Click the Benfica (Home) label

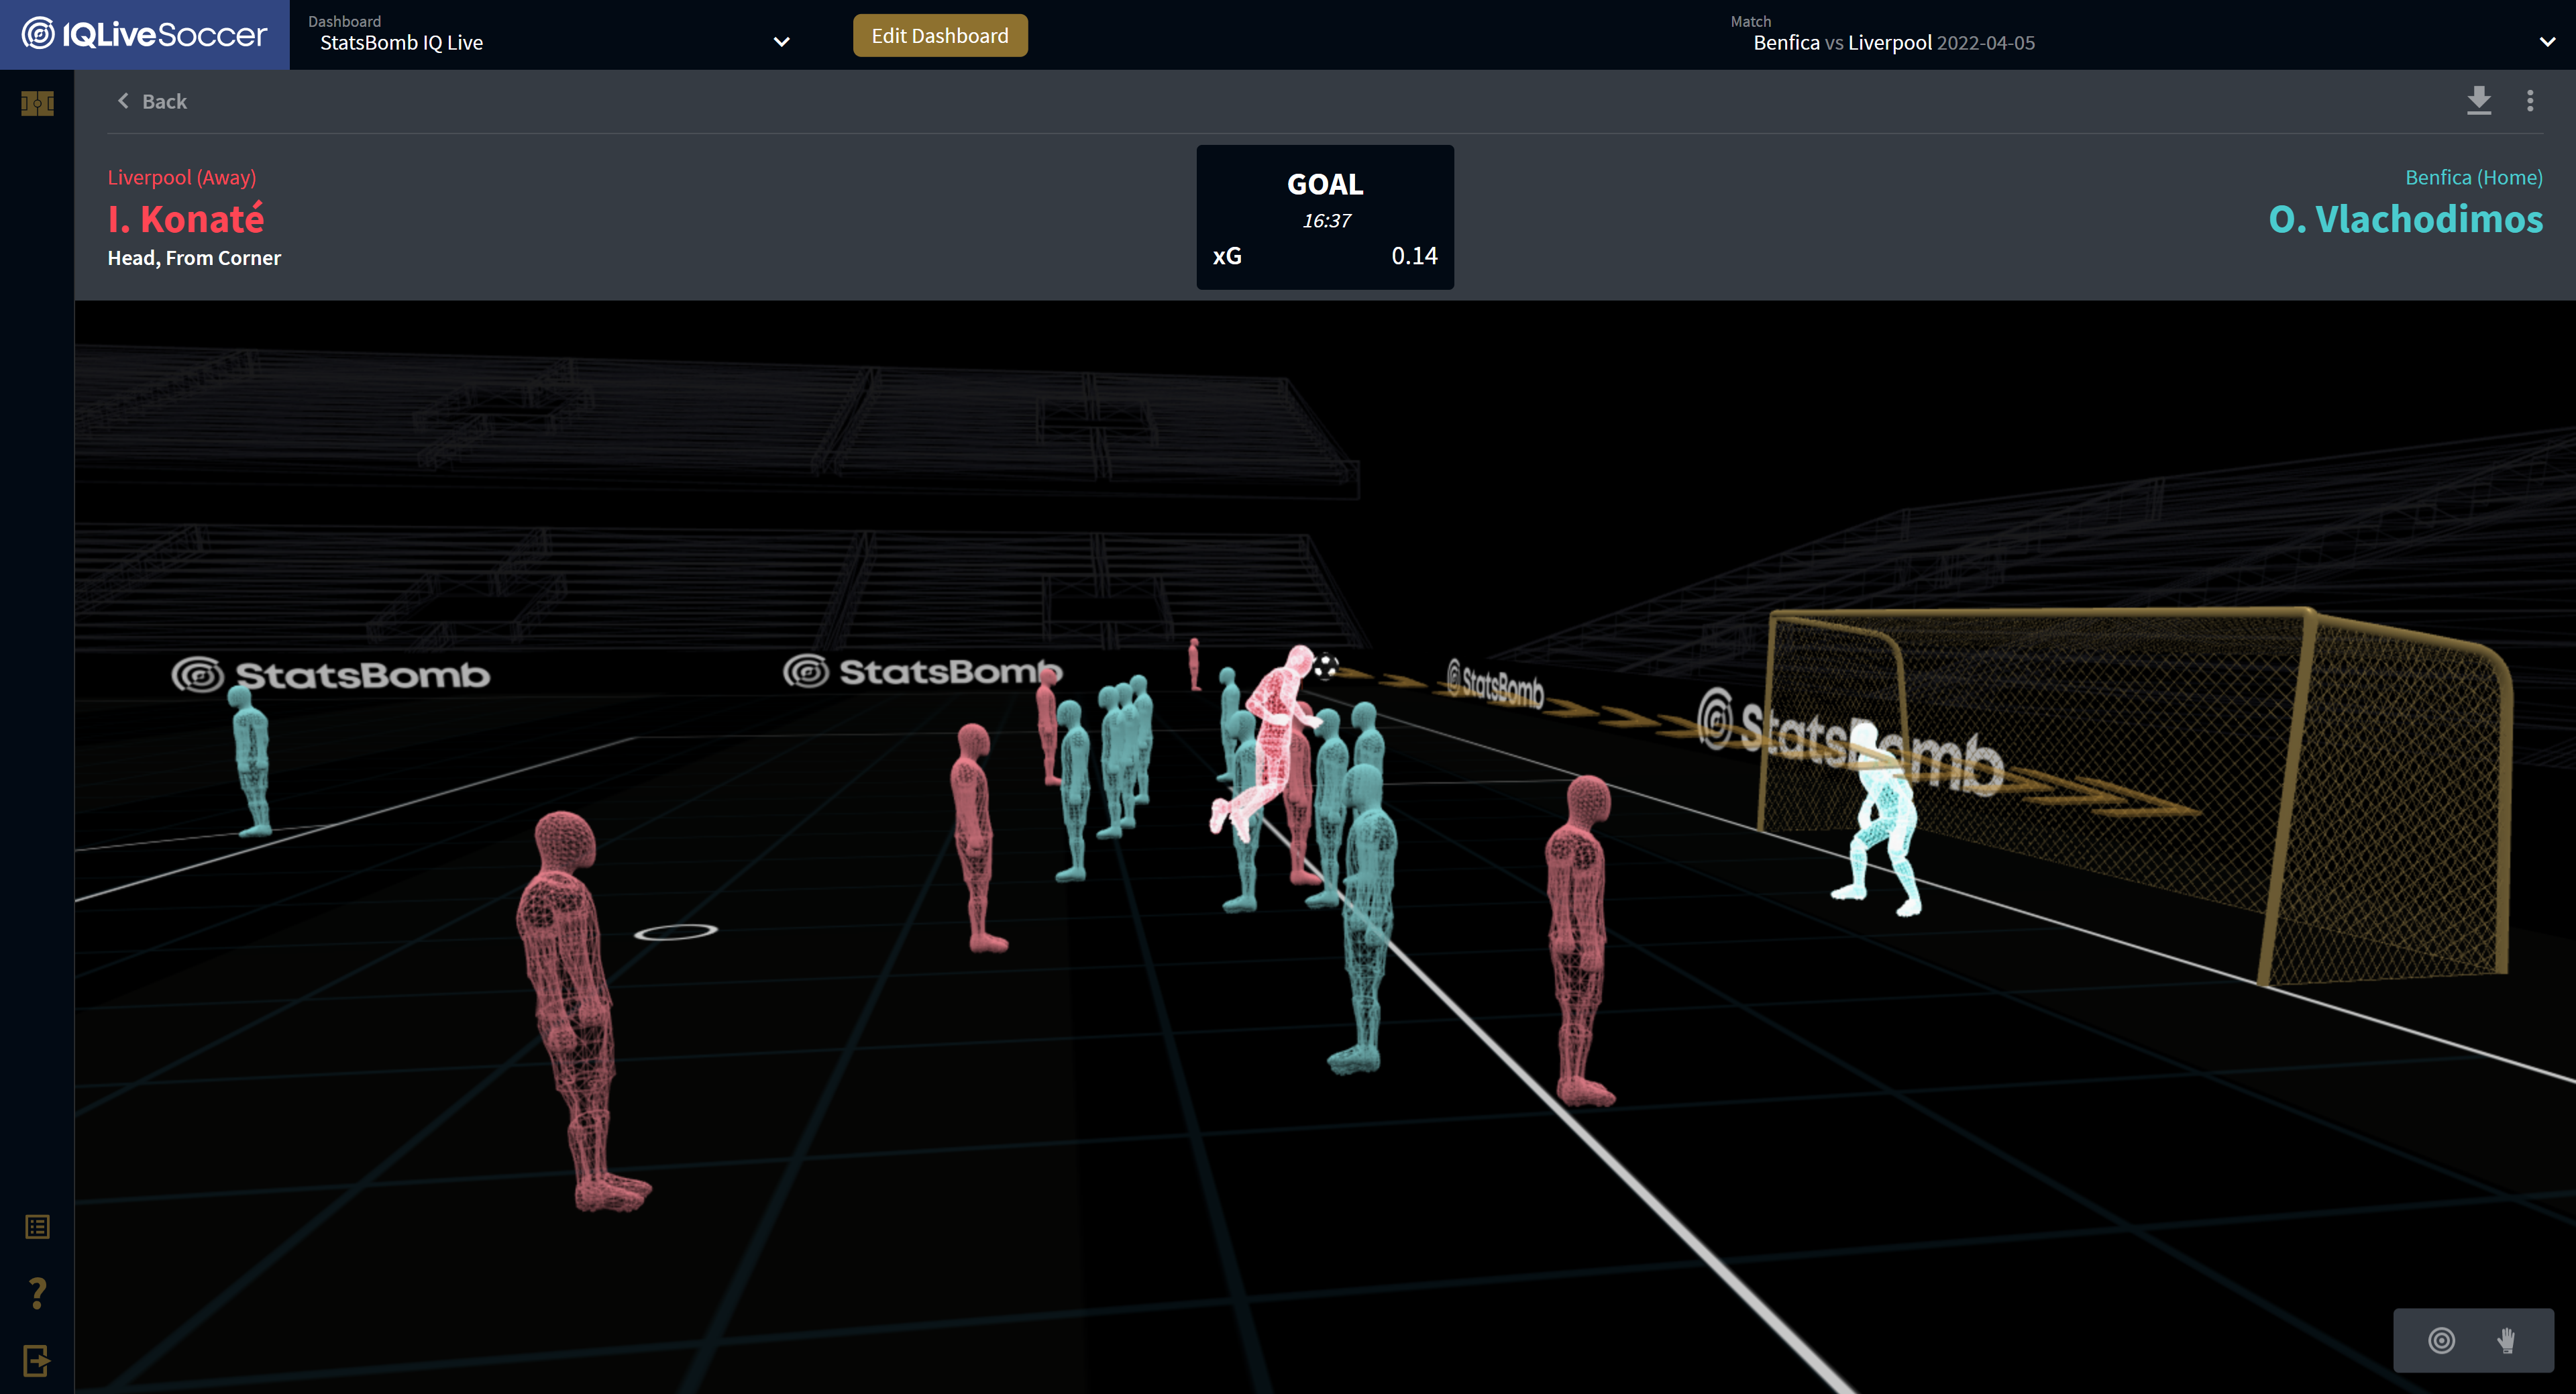pos(2473,177)
